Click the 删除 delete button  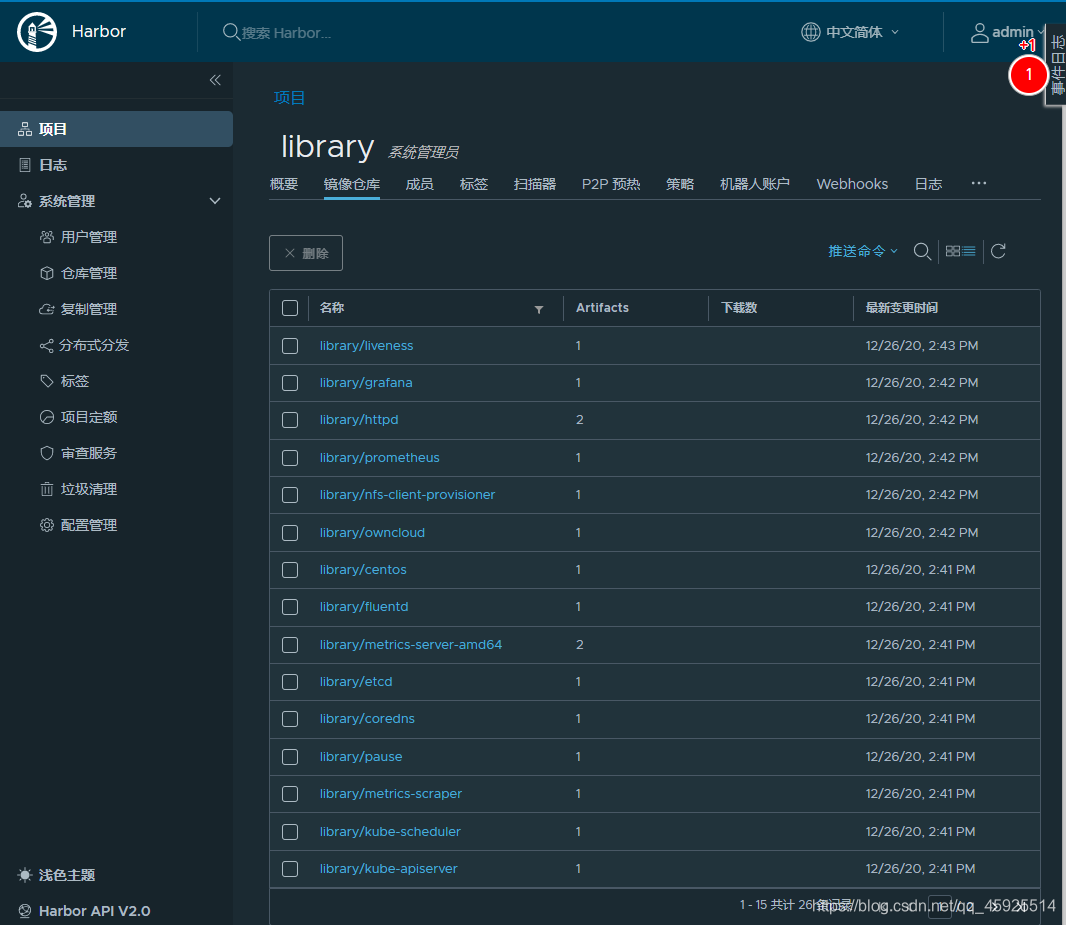(x=306, y=253)
